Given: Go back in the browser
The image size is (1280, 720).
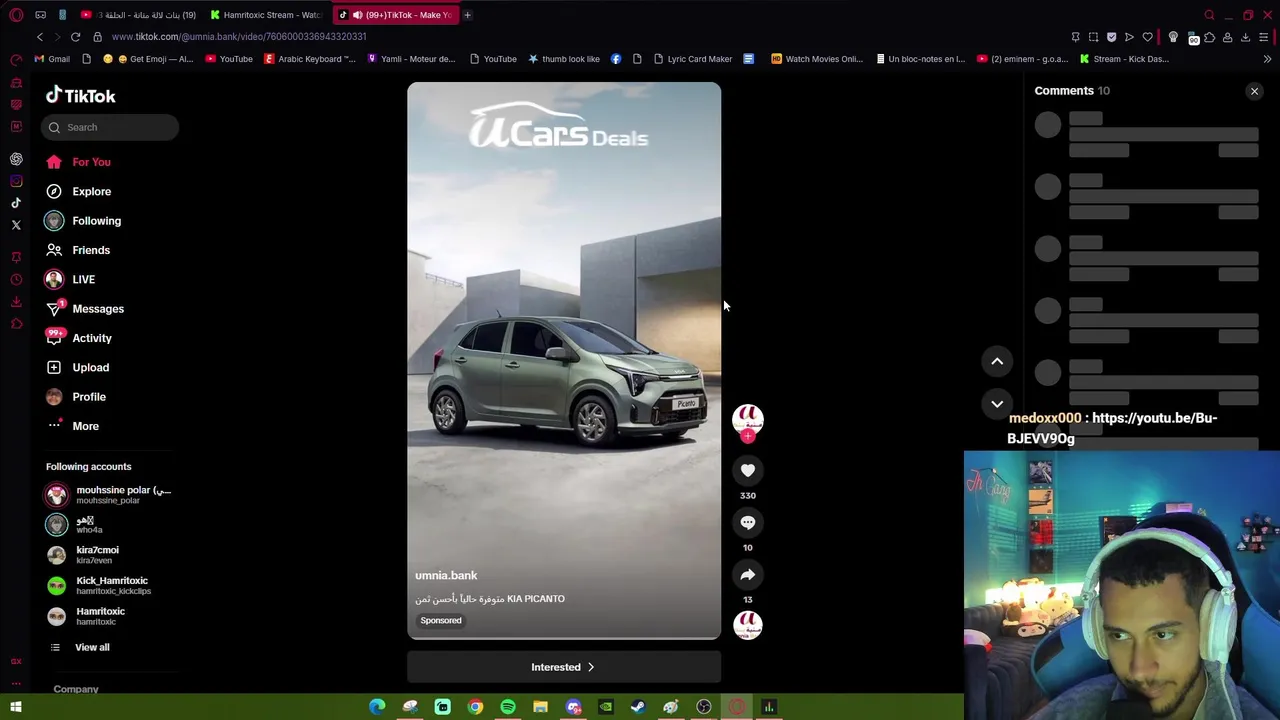Looking at the screenshot, I should point(40,37).
